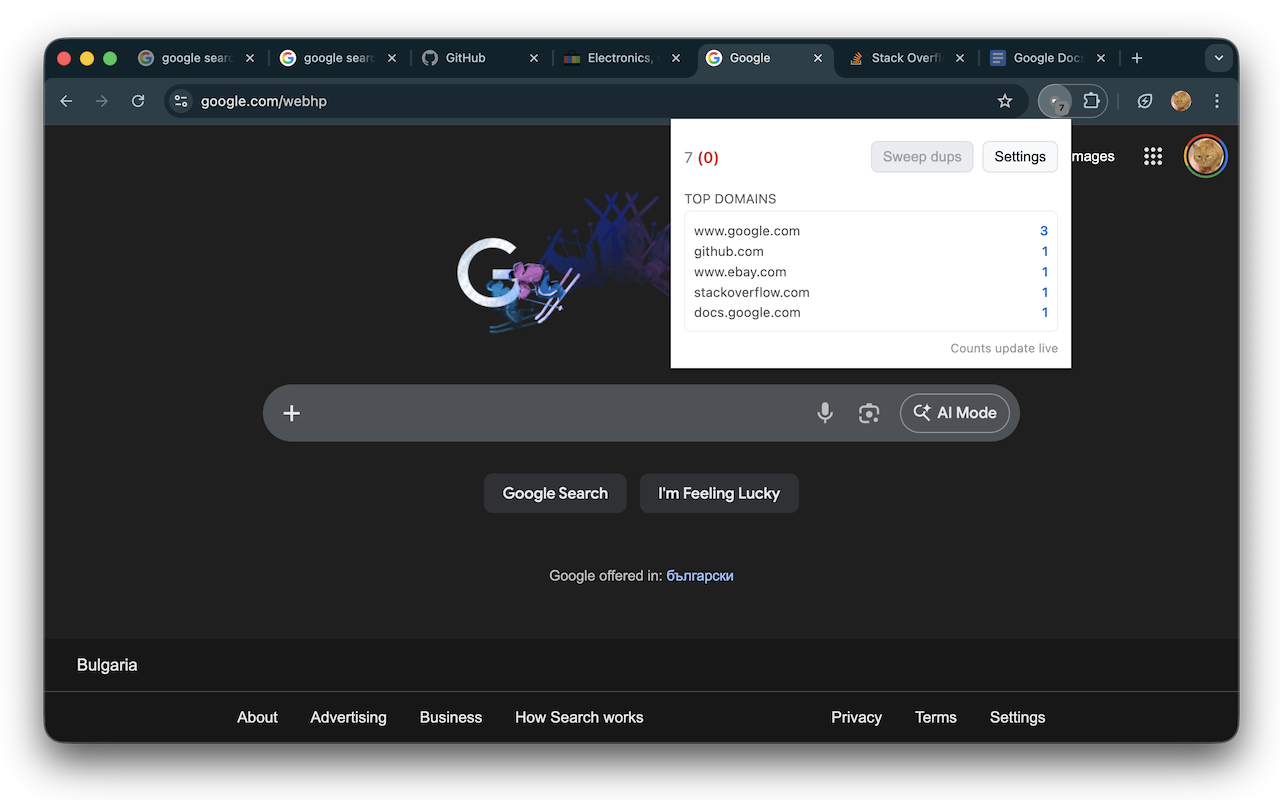
Task: Open Settings in the extension popup
Action: click(x=1020, y=157)
